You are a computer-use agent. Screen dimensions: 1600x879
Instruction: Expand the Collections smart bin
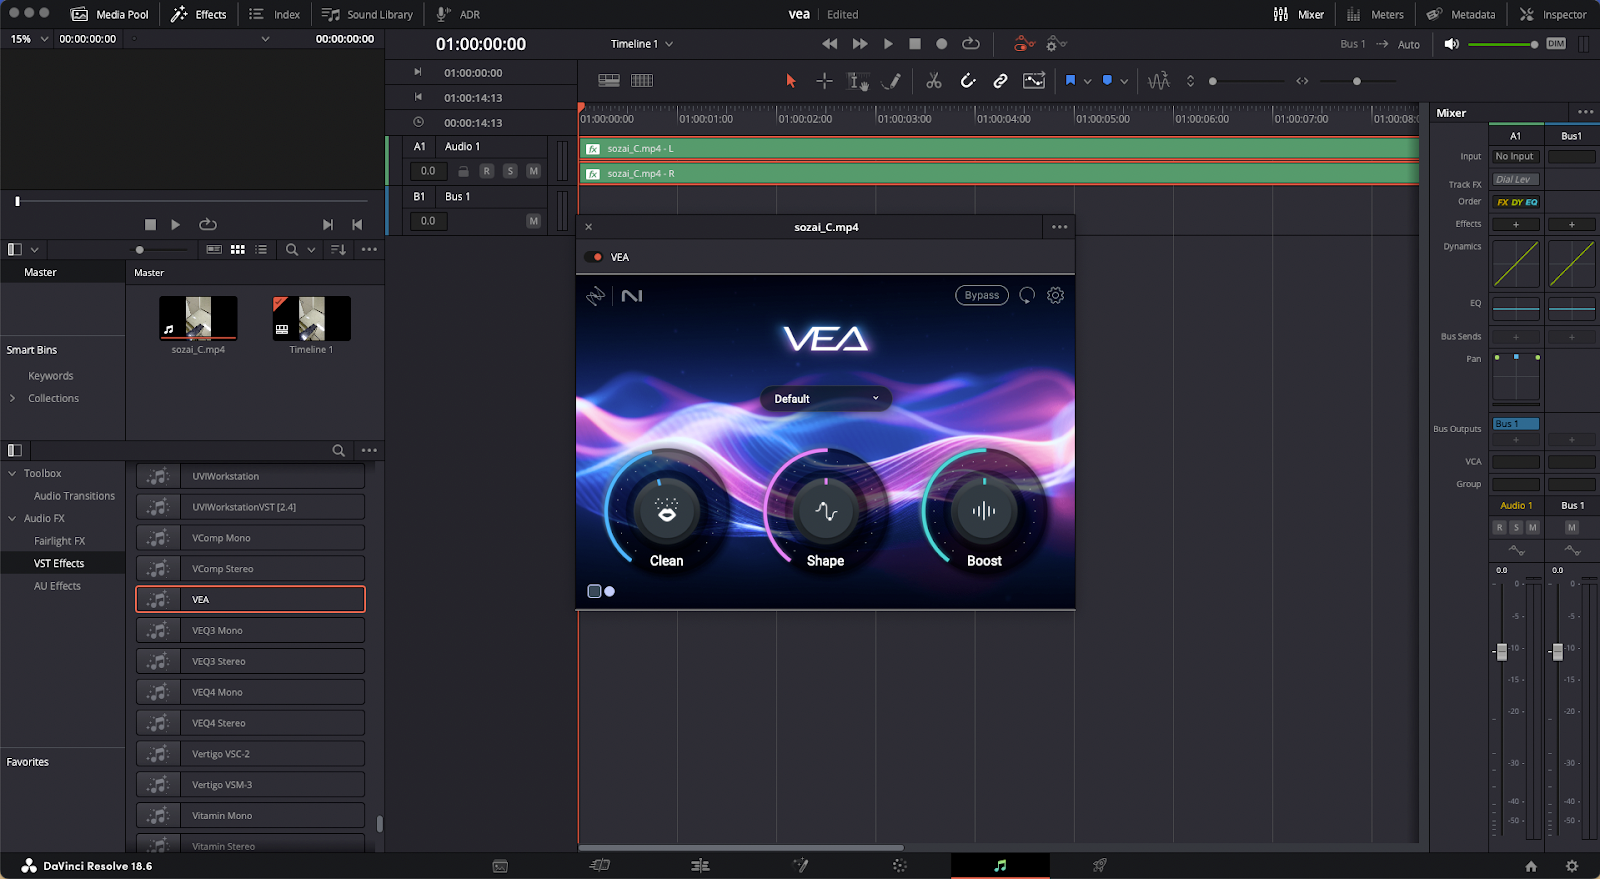click(12, 398)
